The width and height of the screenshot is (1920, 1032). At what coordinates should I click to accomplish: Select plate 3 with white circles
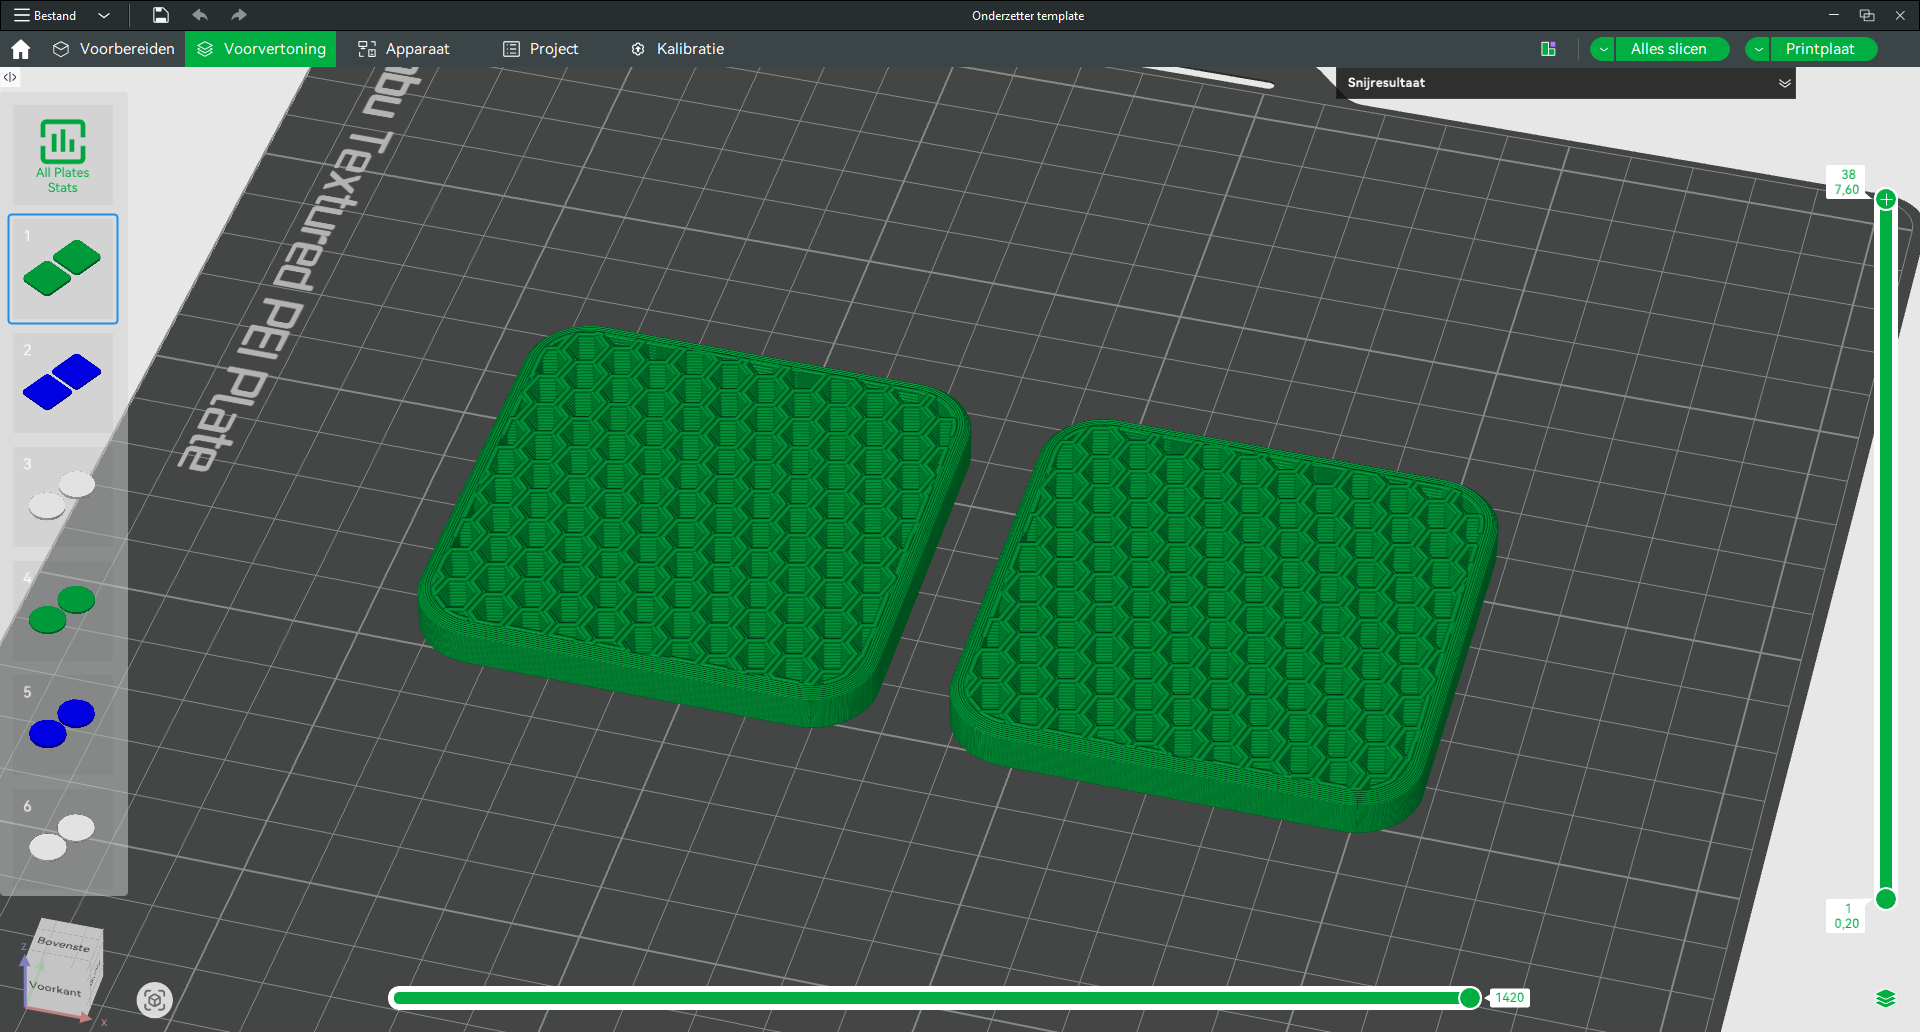[63, 497]
